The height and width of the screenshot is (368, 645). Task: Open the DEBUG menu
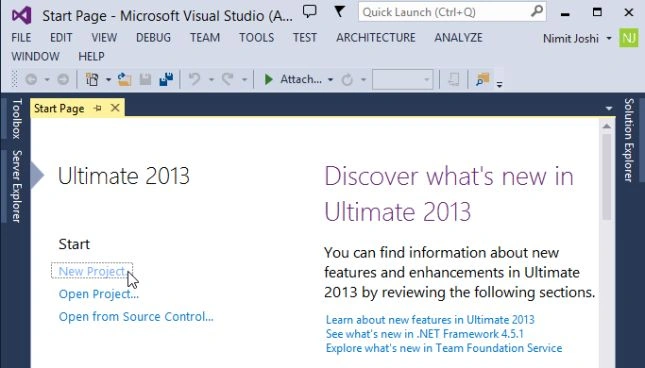click(153, 38)
